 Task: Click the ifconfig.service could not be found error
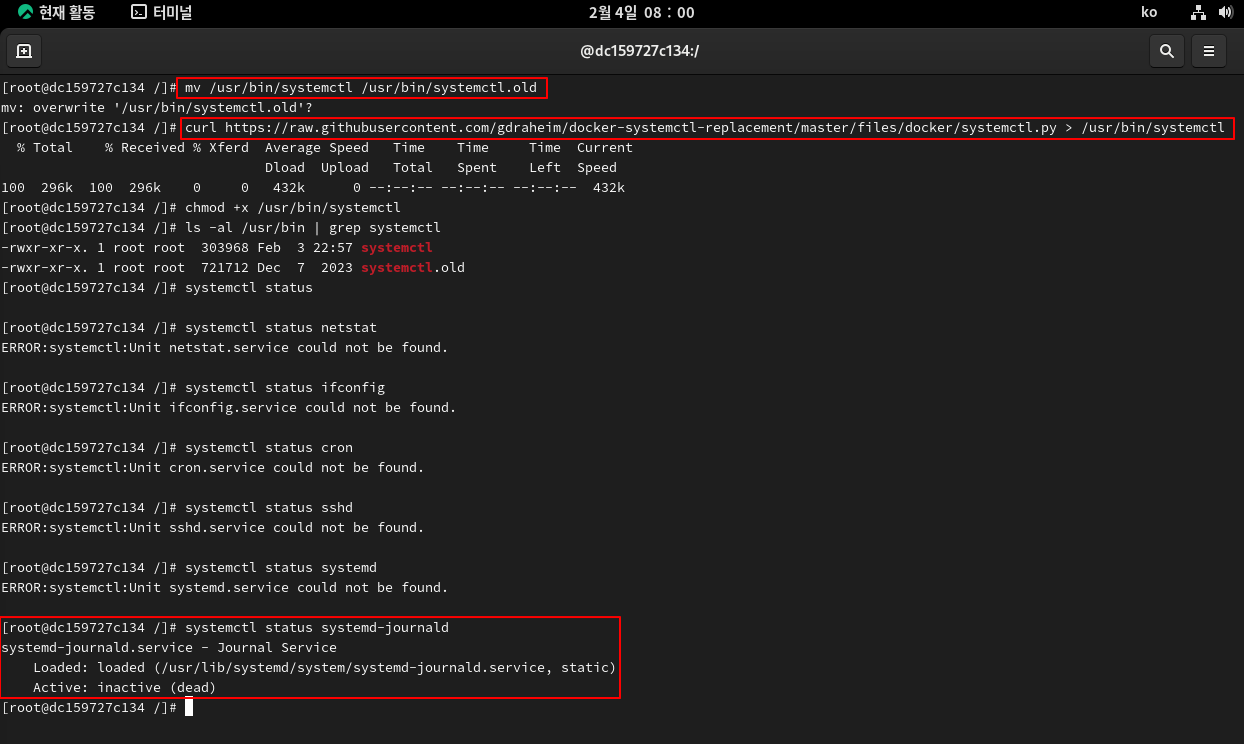[x=229, y=408]
